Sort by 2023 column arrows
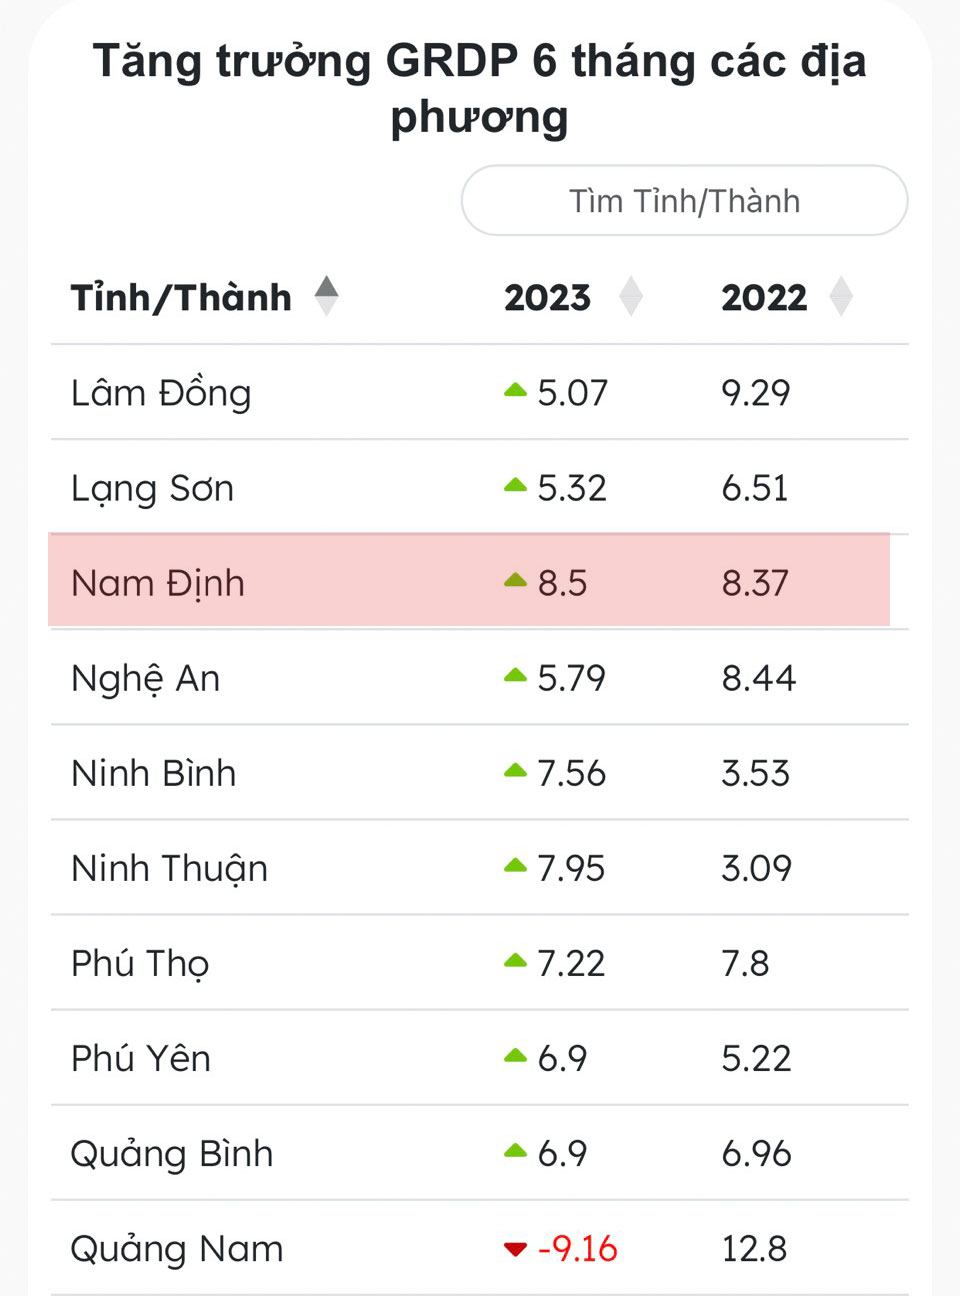The image size is (960, 1296). [x=630, y=296]
